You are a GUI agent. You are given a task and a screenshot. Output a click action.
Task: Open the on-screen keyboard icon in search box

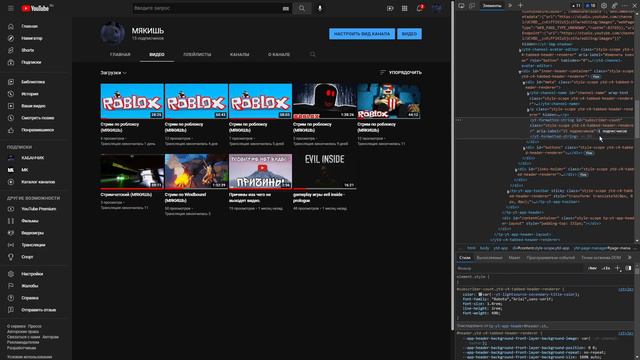[286, 8]
